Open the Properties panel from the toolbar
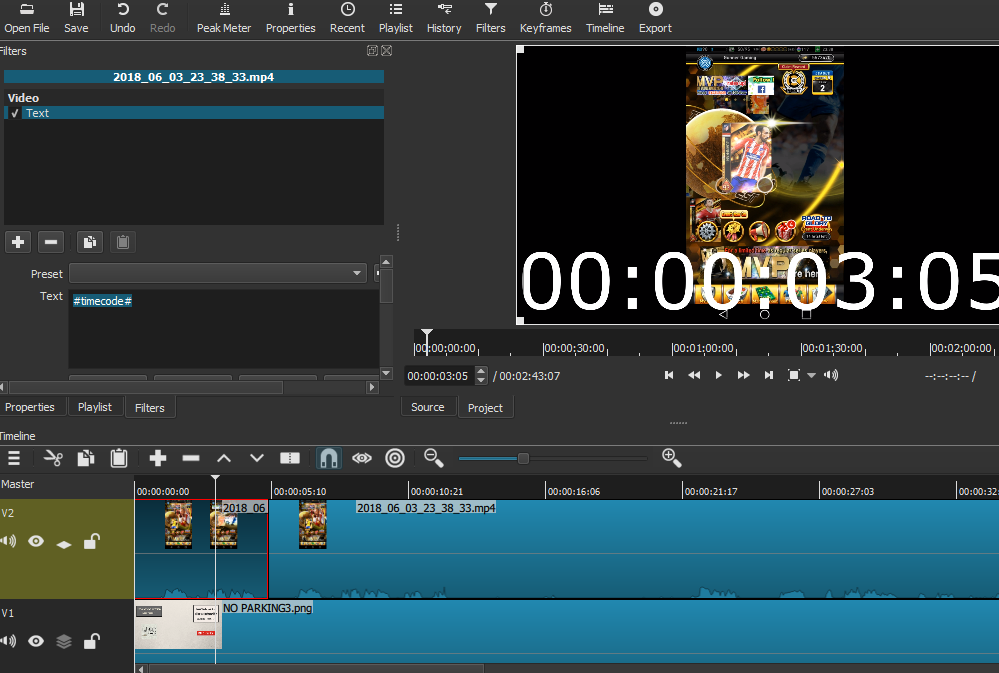Image resolution: width=999 pixels, height=673 pixels. 291,18
